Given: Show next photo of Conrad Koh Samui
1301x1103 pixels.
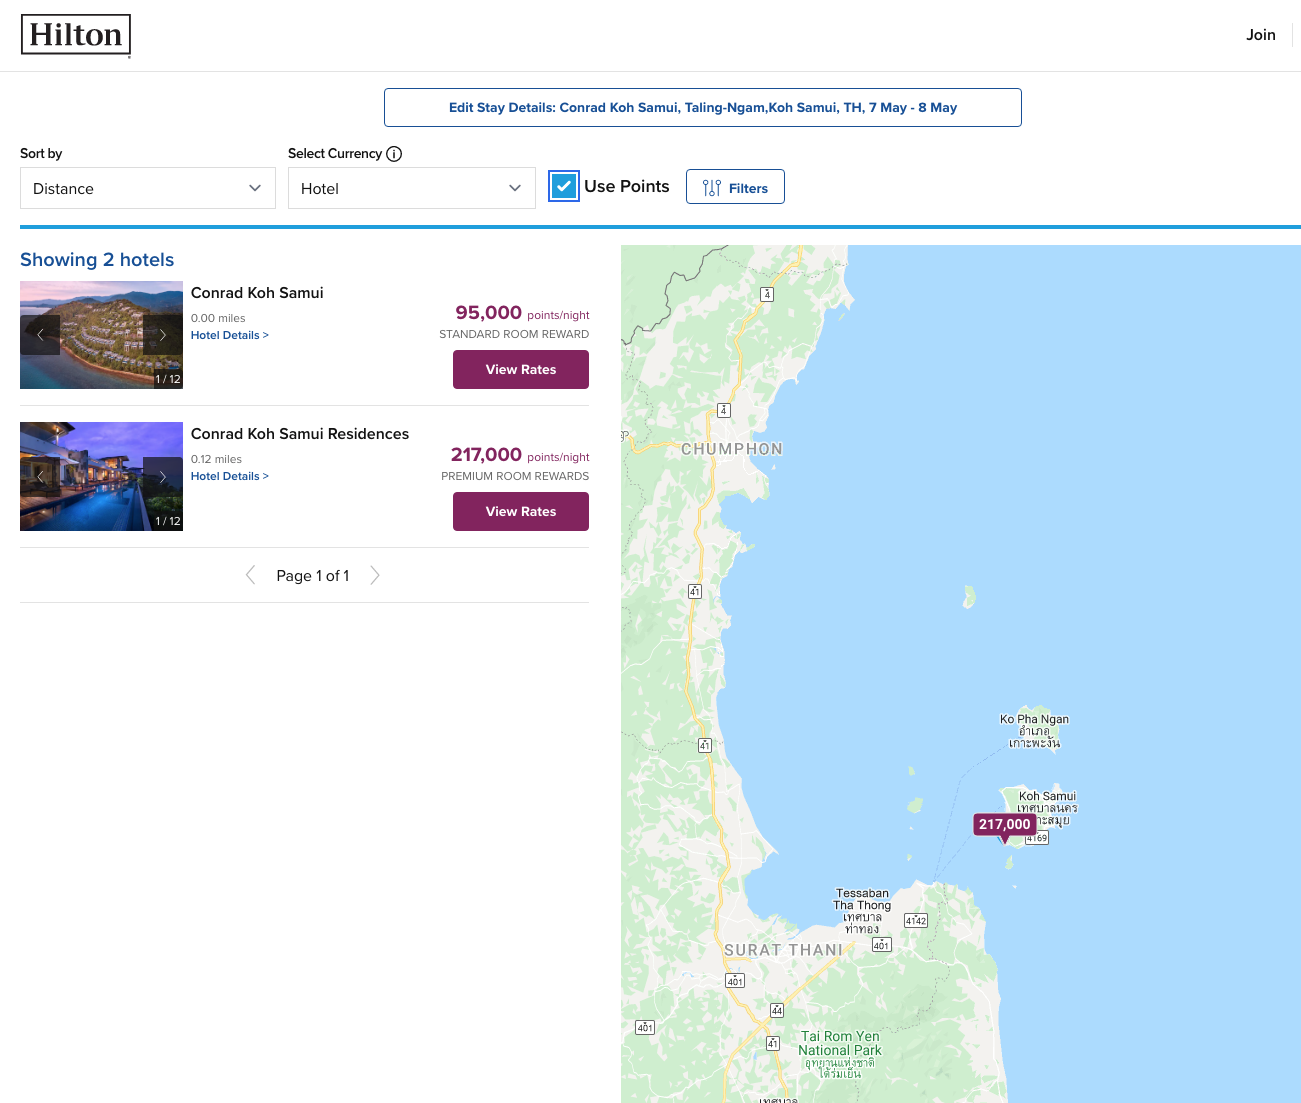Looking at the screenshot, I should tap(163, 335).
